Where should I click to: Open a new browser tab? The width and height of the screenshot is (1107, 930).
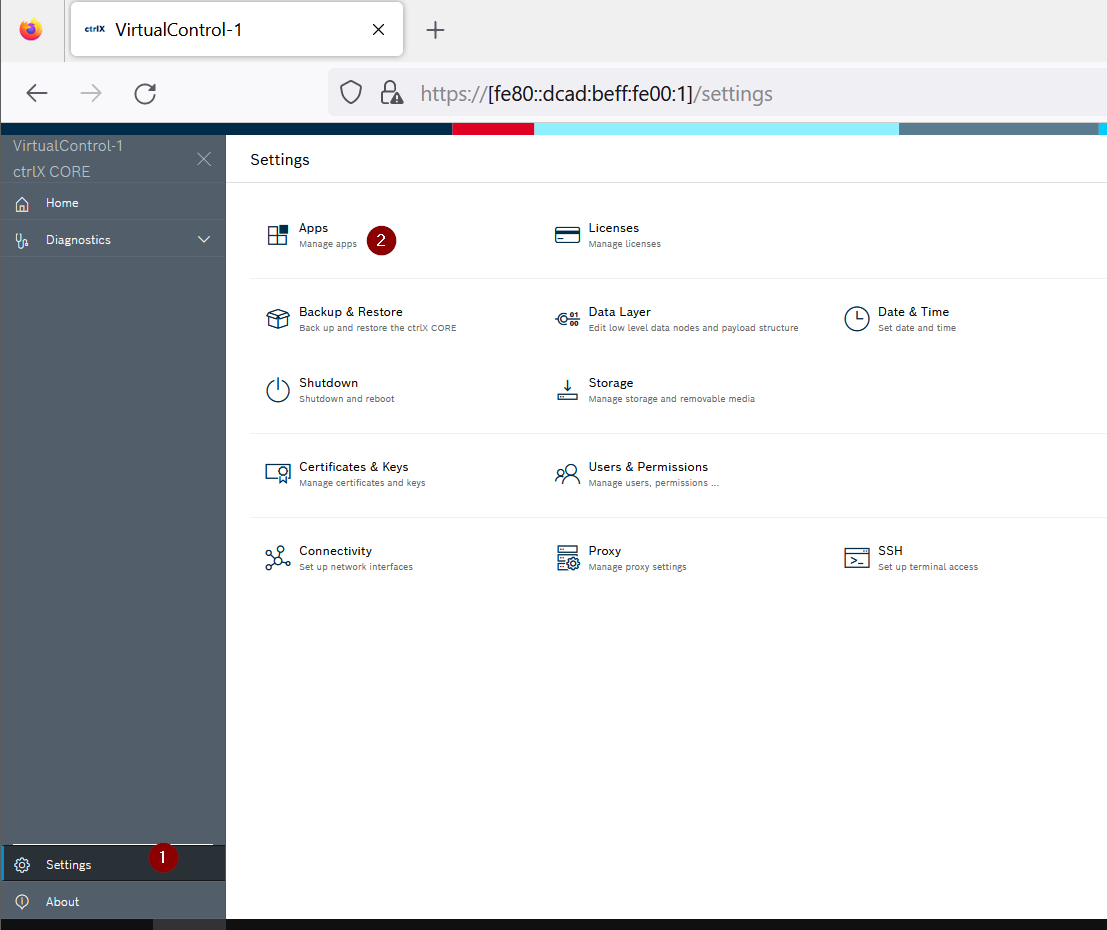435,30
